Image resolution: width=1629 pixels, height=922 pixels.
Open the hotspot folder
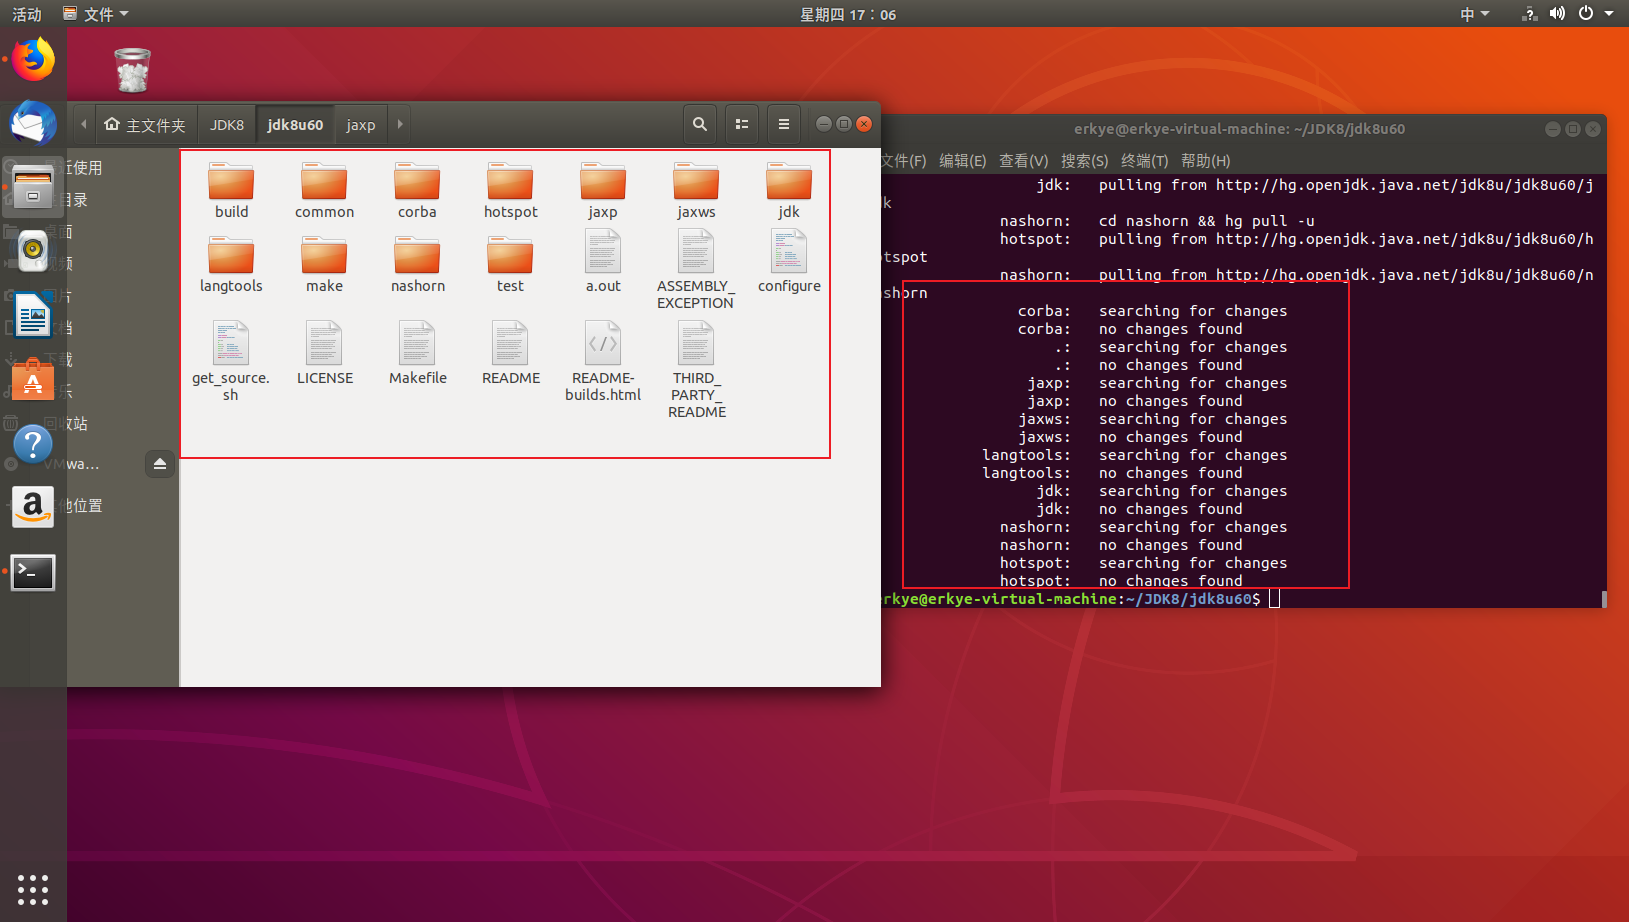(x=510, y=190)
